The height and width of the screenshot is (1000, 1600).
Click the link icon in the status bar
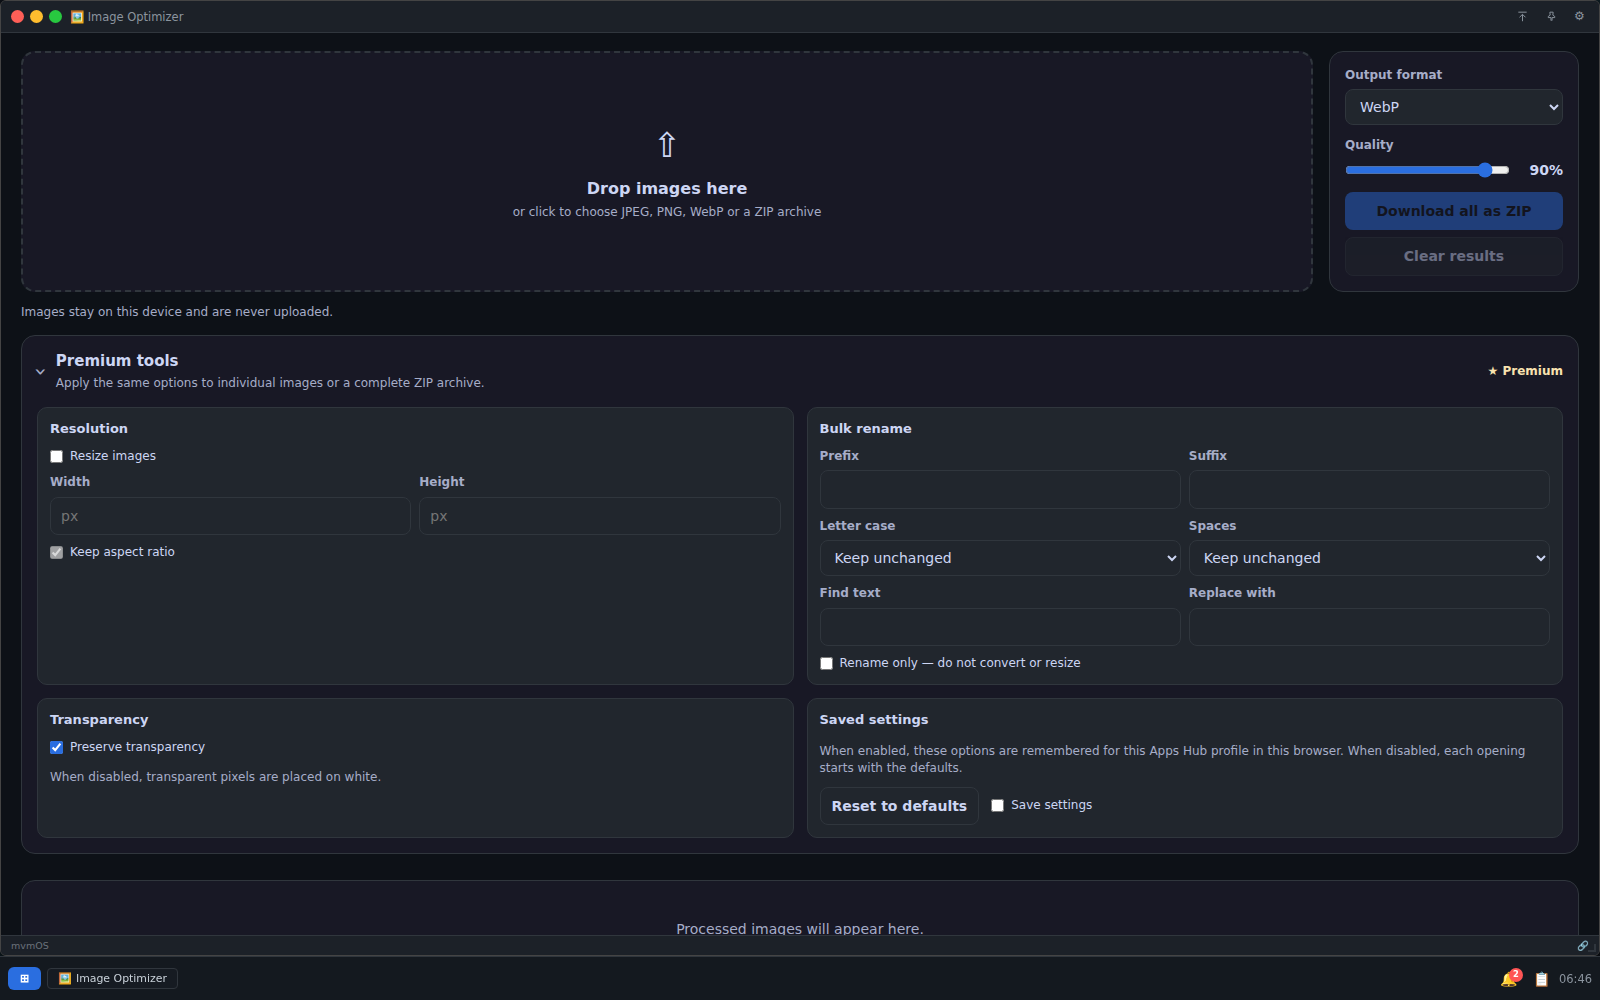1583,945
